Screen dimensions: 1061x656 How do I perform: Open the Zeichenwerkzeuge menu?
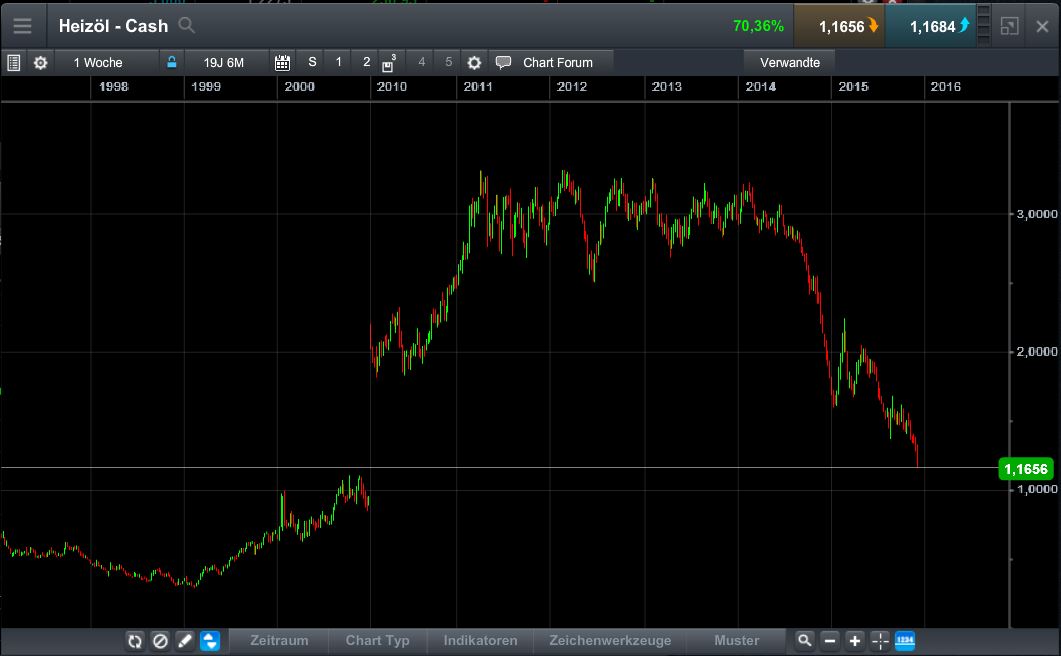[x=610, y=641]
